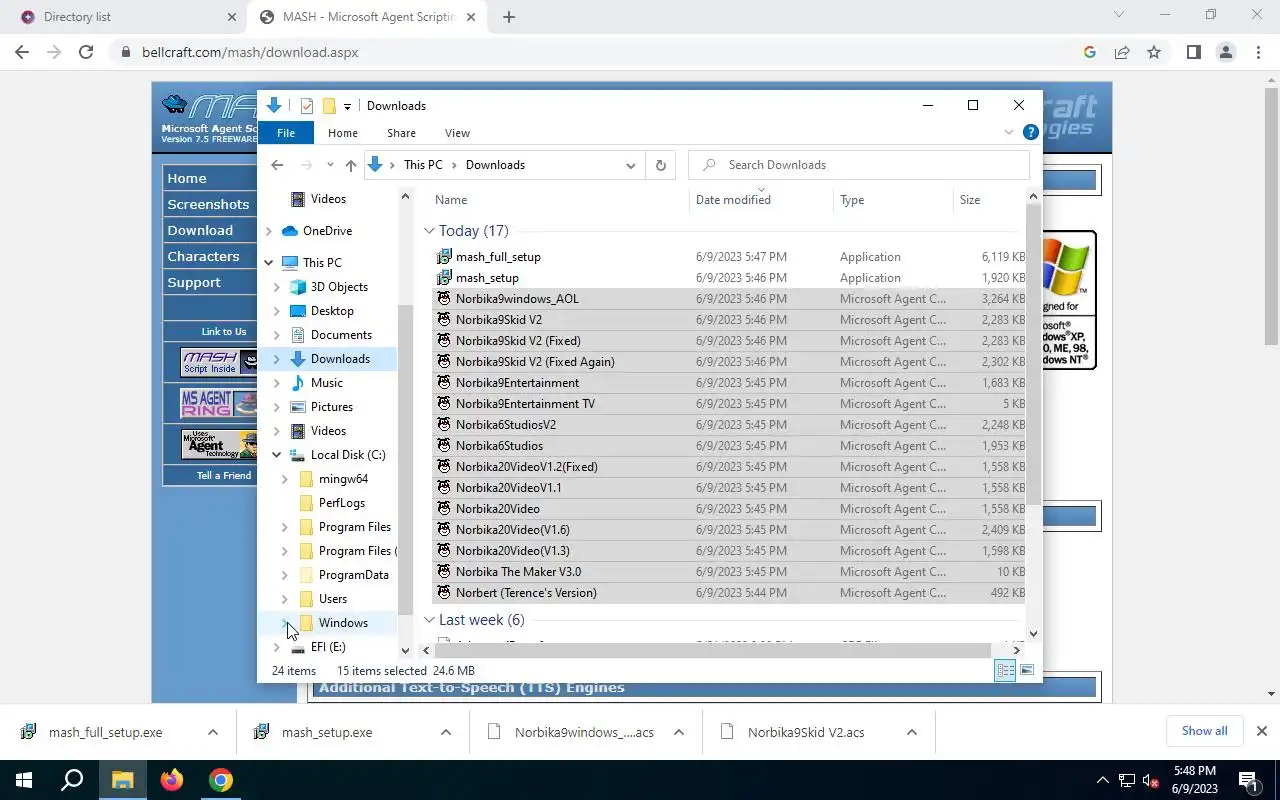Screen dimensions: 1280x800
Task: Click the Properties quick access toolbar icon
Action: tap(307, 106)
